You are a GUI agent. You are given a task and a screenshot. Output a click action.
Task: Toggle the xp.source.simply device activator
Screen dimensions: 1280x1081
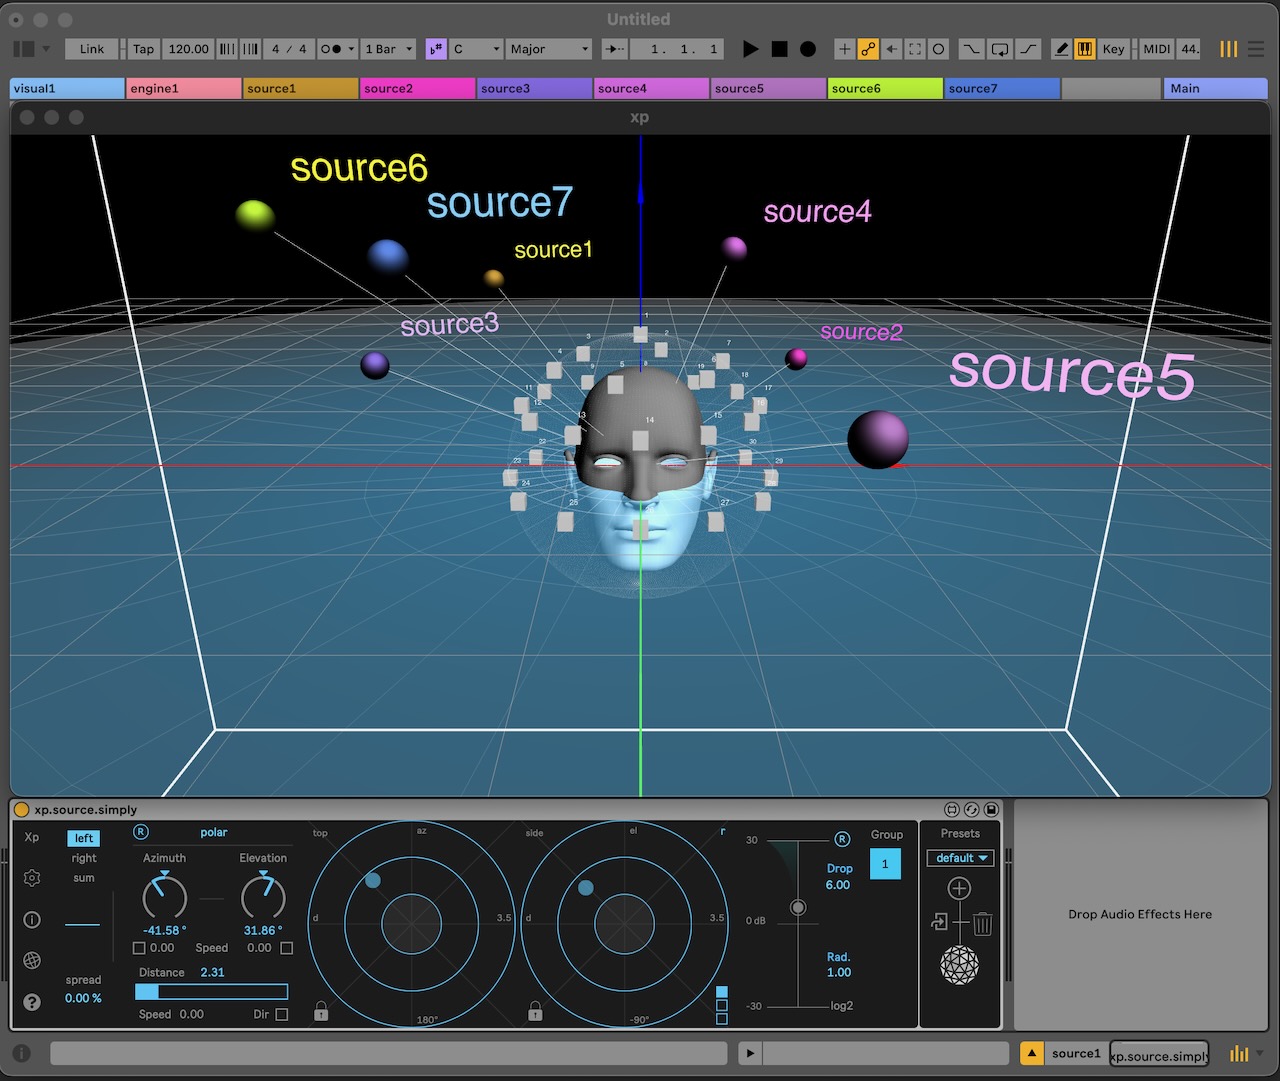(x=21, y=809)
